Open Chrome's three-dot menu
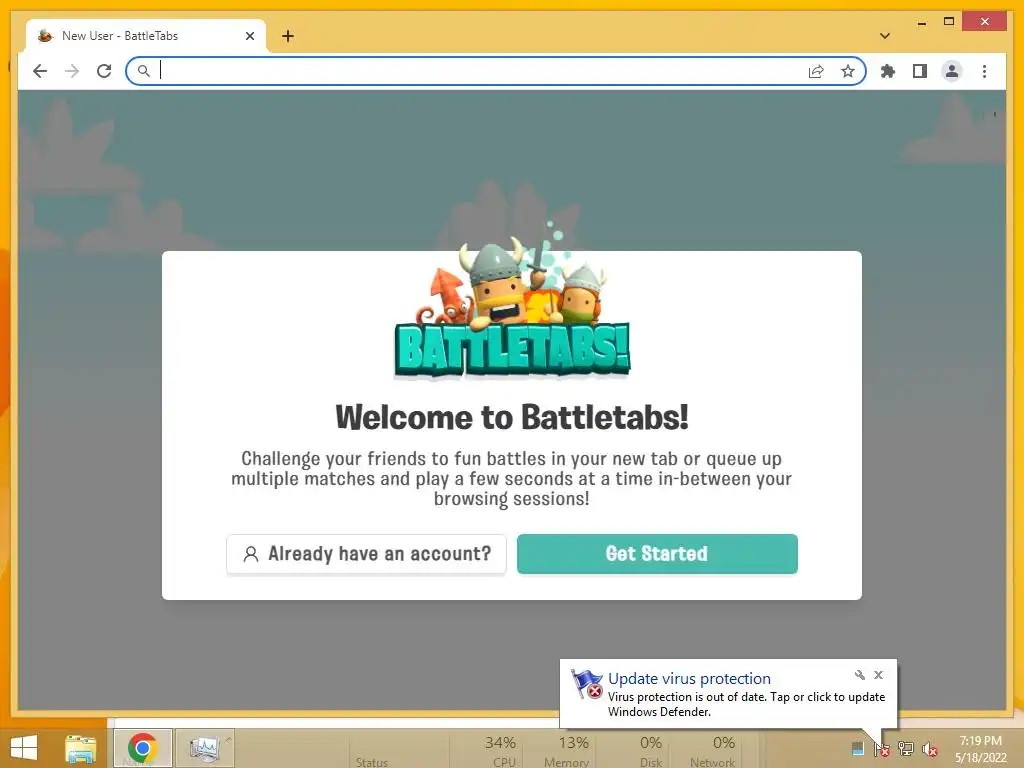 tap(984, 71)
